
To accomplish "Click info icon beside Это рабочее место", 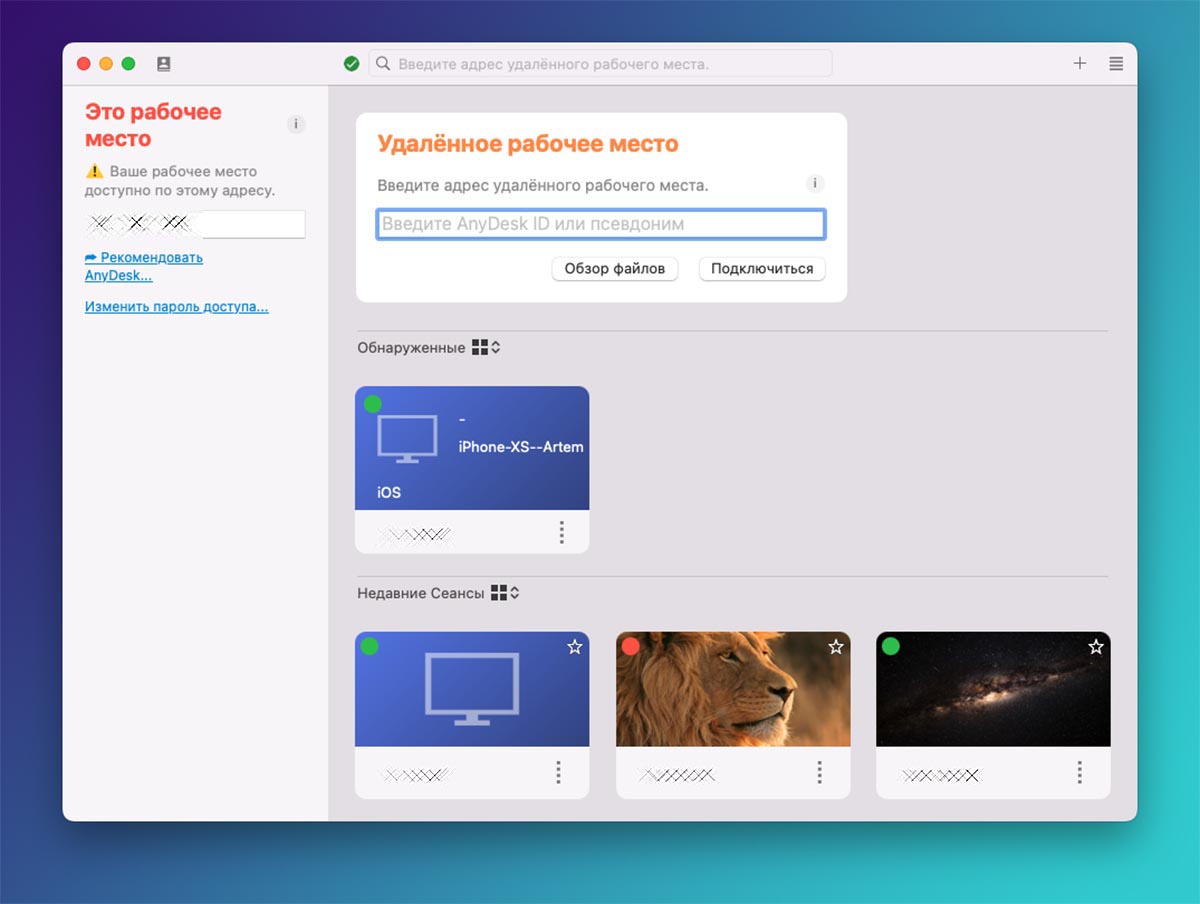I will coord(295,125).
